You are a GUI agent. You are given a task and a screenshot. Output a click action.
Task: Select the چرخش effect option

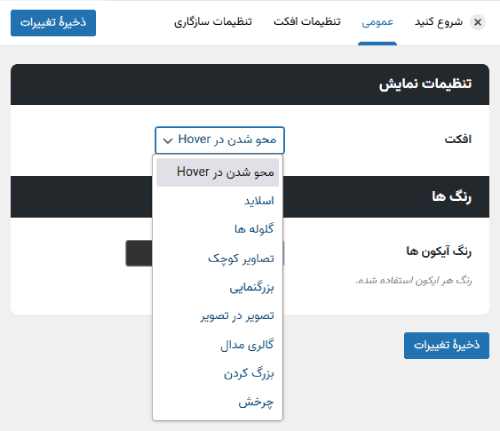[x=217, y=402]
